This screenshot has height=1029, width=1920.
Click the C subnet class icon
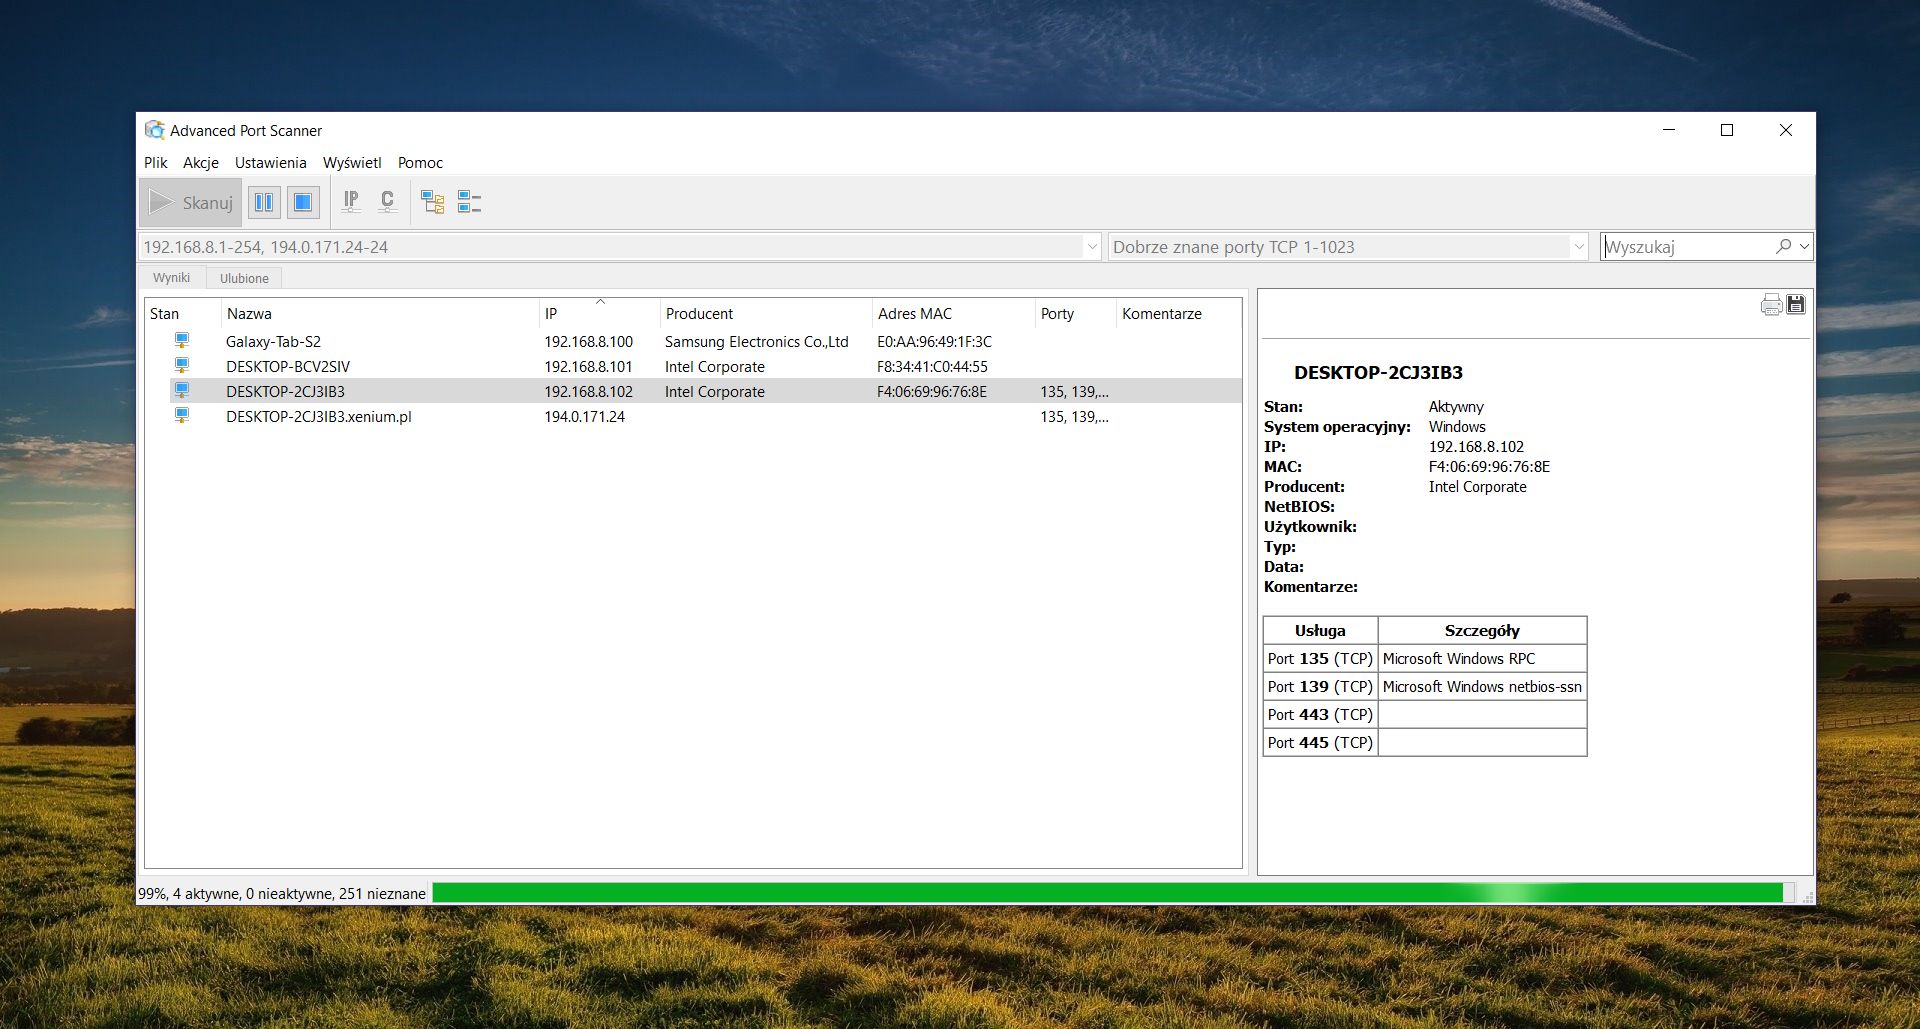[388, 201]
